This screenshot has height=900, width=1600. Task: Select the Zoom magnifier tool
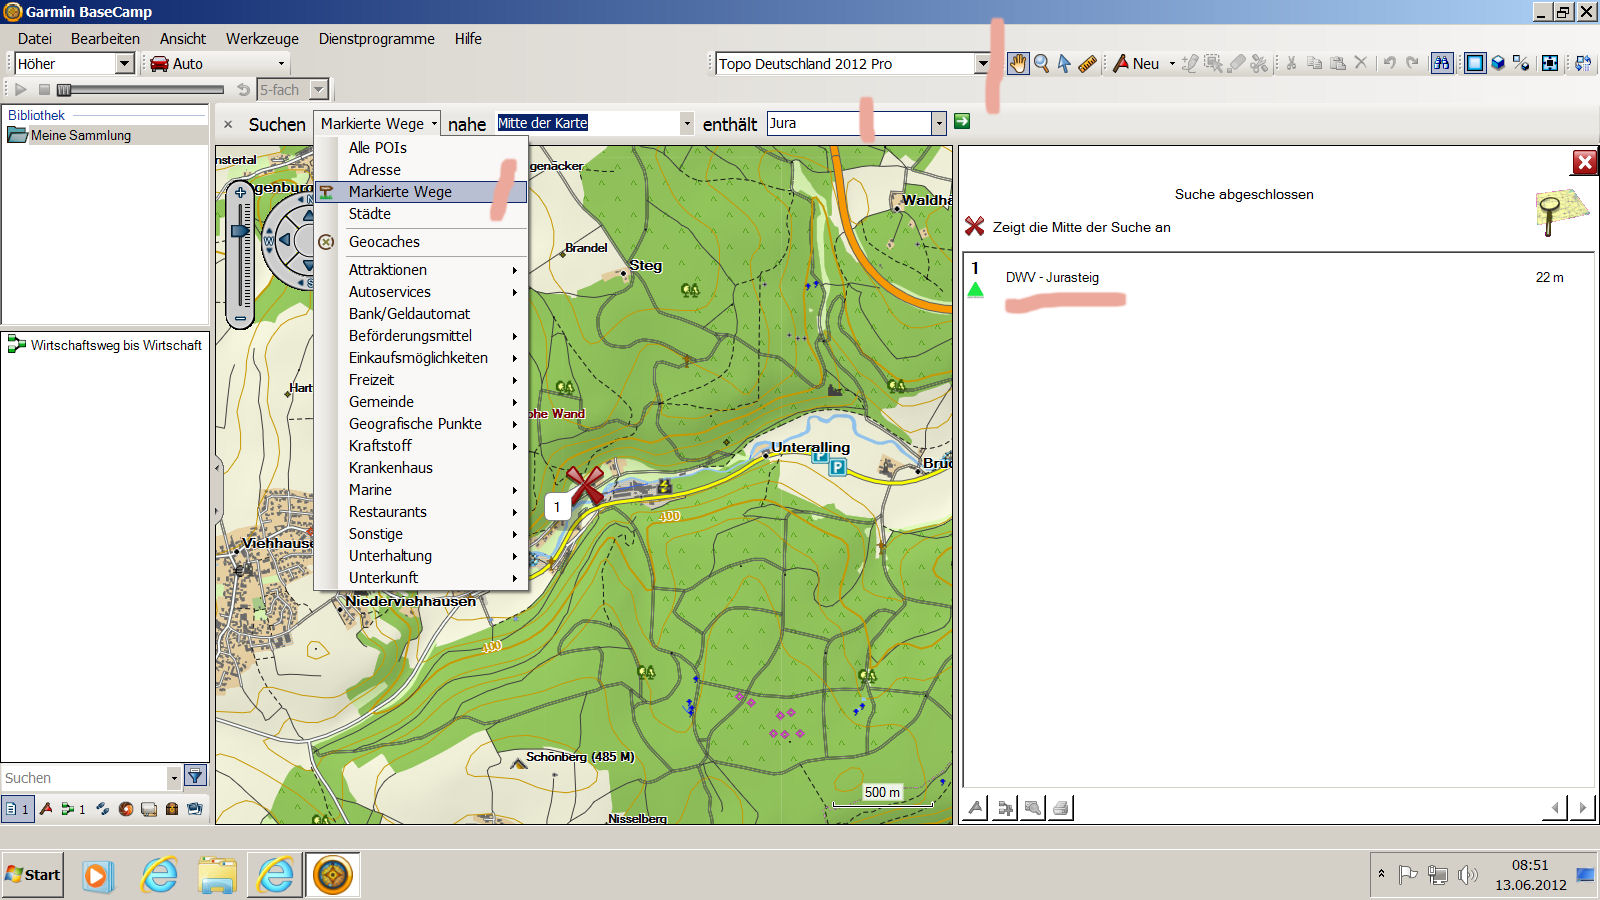(1042, 63)
